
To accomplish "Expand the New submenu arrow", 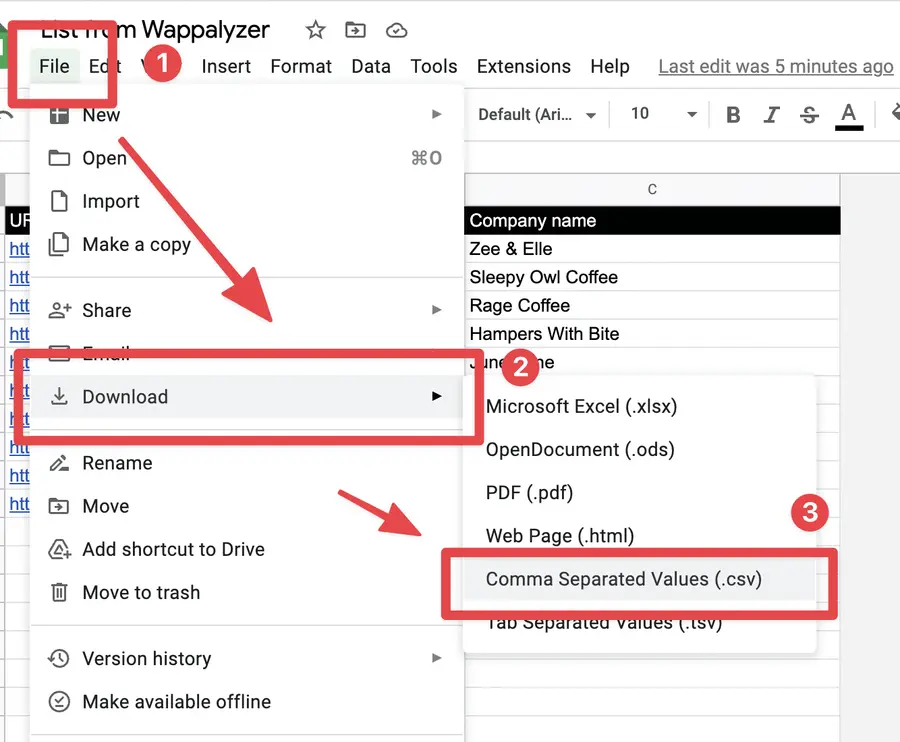I will (437, 114).
